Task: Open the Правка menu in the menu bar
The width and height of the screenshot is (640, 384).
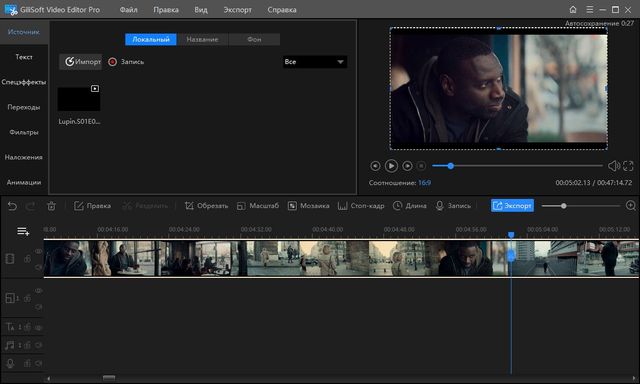Action: 166,9
